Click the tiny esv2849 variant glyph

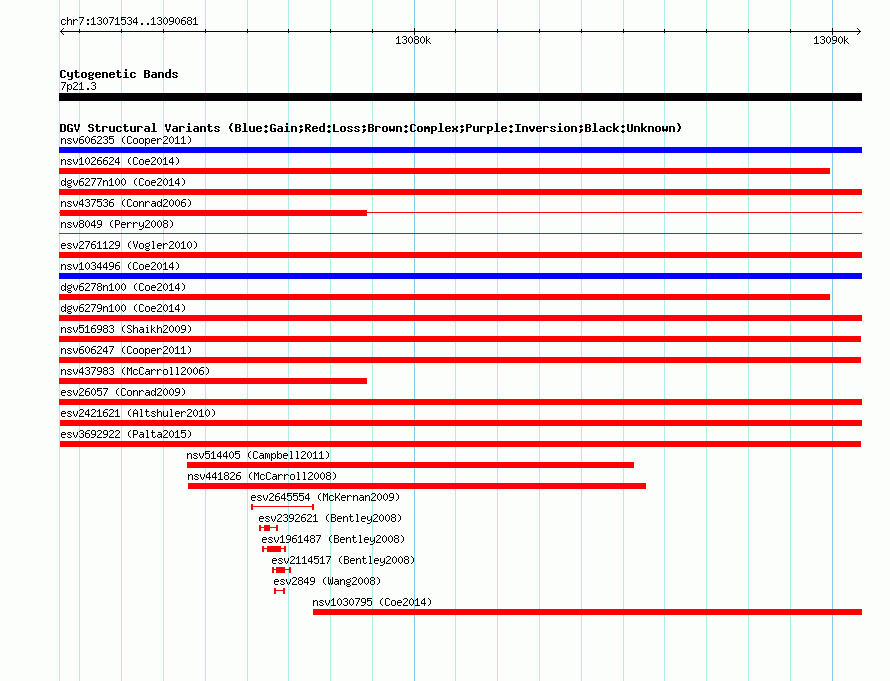click(x=279, y=591)
